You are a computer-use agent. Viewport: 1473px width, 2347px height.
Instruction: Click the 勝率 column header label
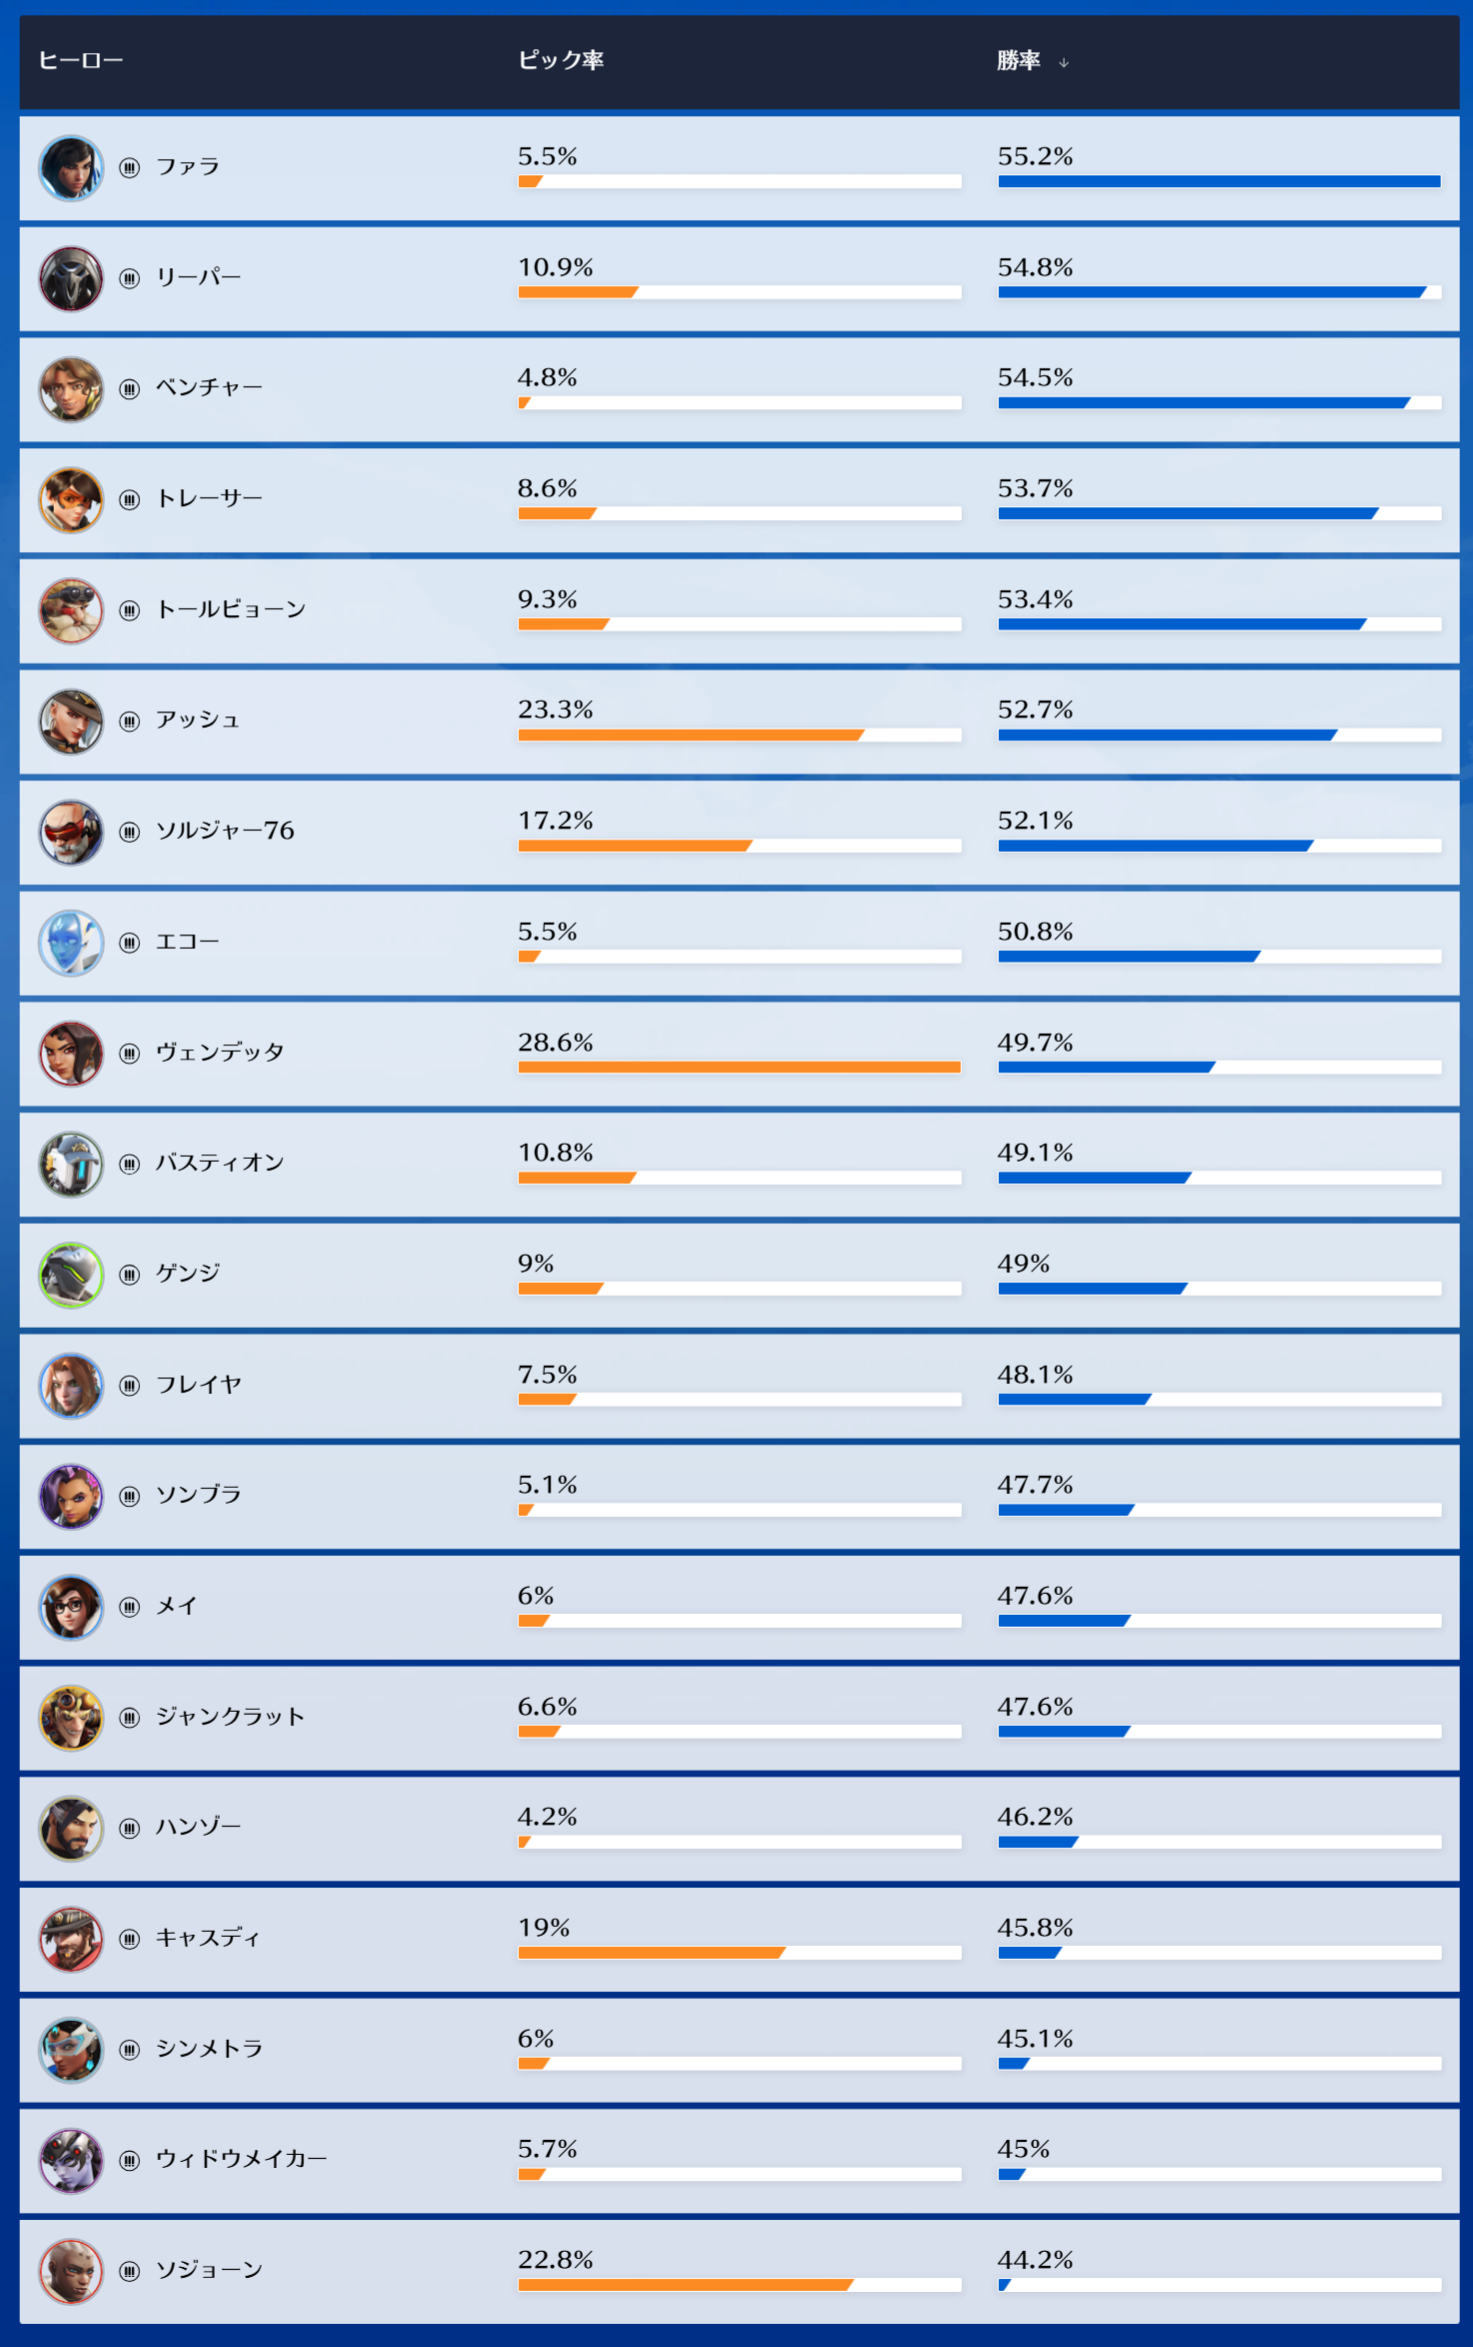point(1018,61)
